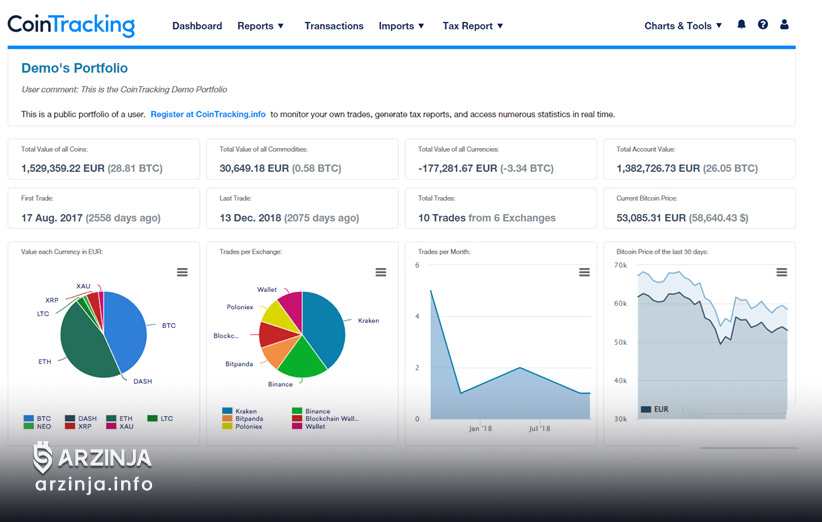This screenshot has width=822, height=522.
Task: Toggle NEO legend entry in currency chart
Action: (x=37, y=427)
